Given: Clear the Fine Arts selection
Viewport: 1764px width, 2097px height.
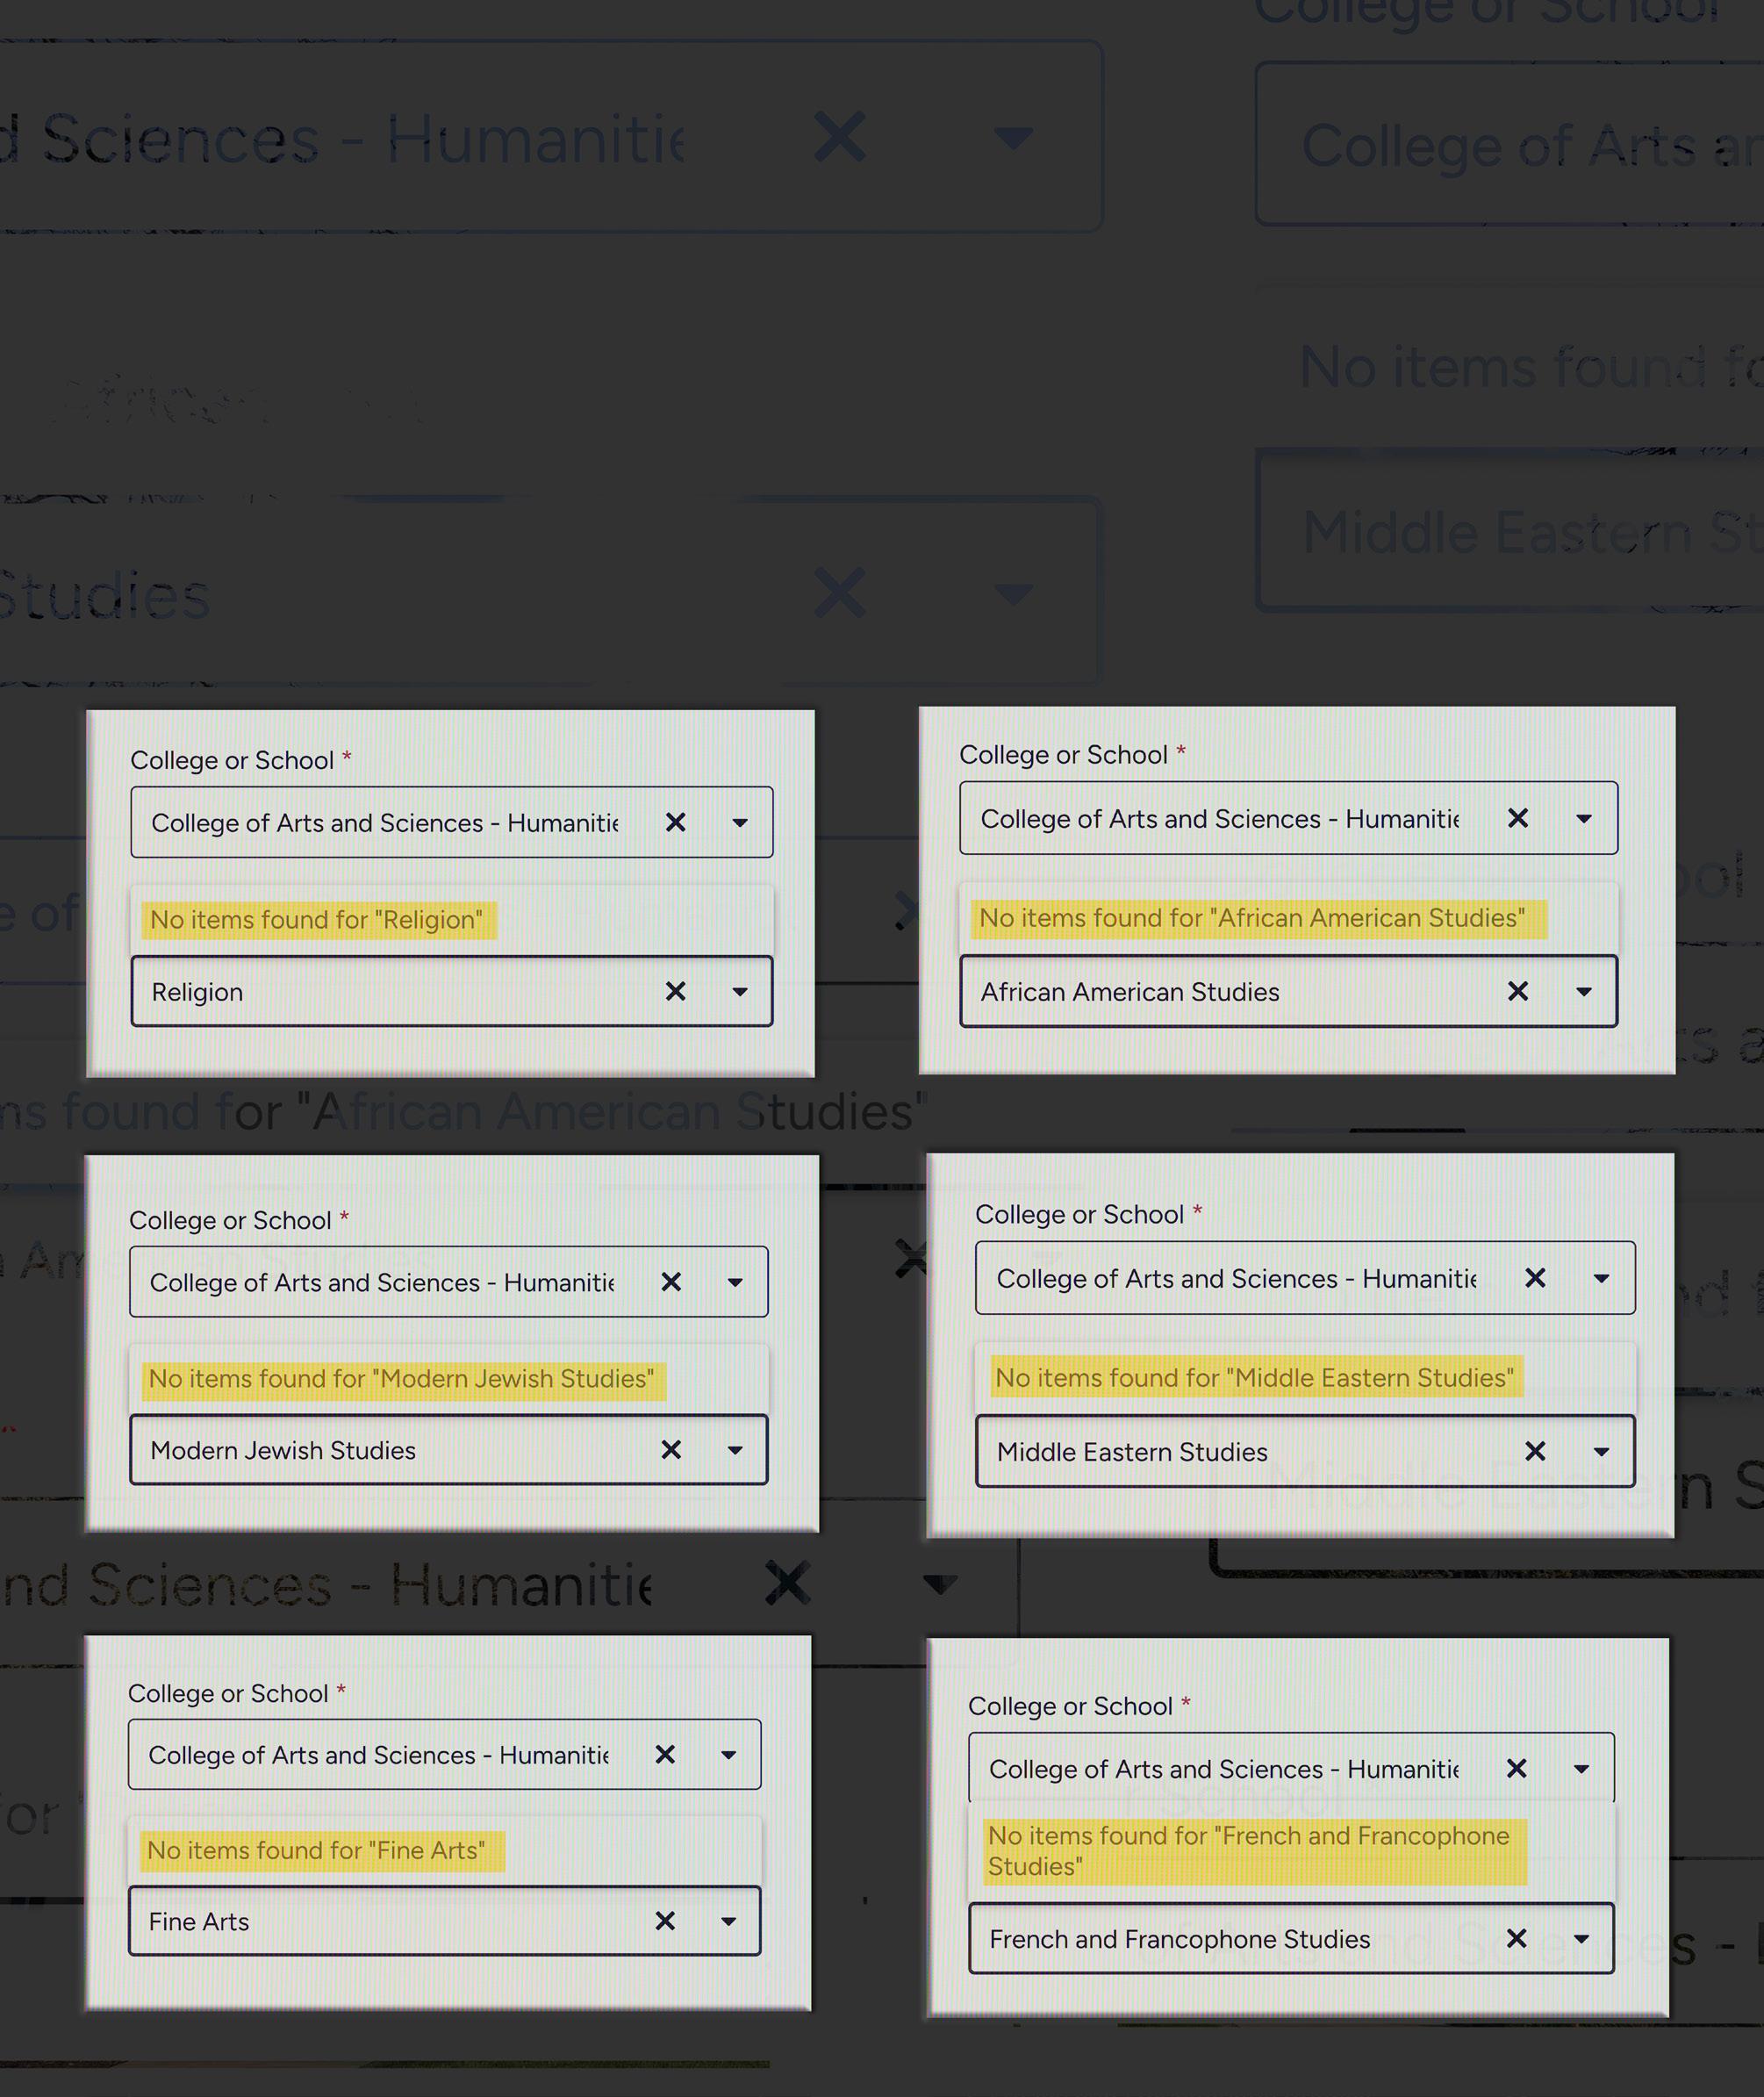Looking at the screenshot, I should [665, 1921].
